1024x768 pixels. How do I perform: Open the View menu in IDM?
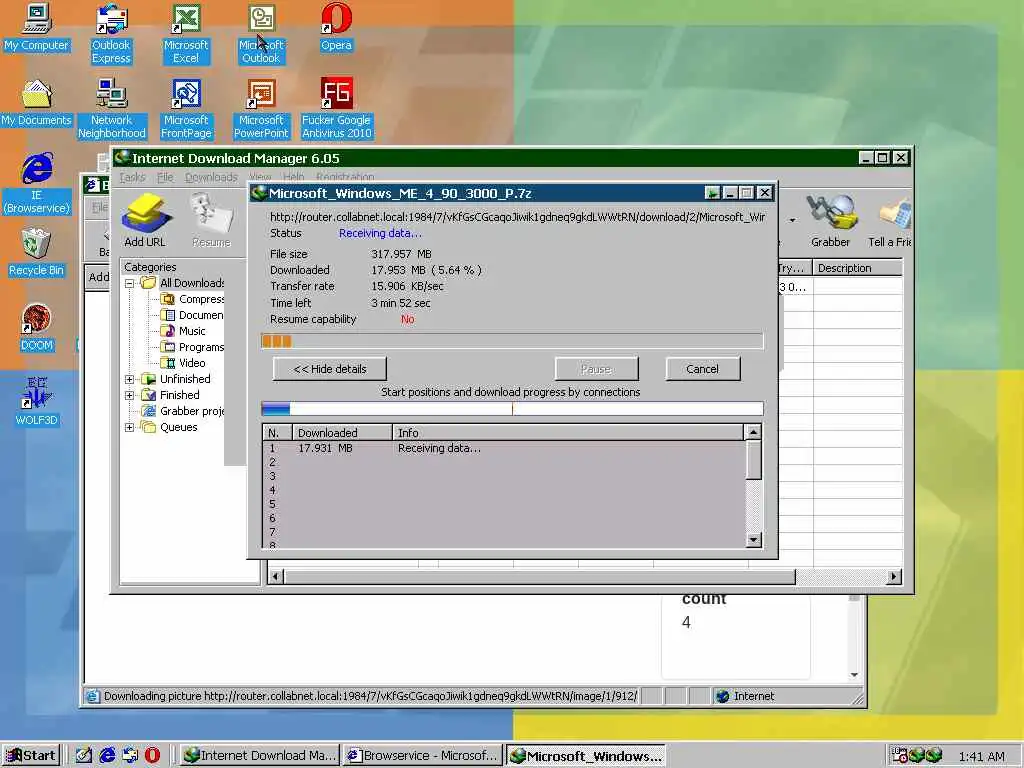[260, 177]
